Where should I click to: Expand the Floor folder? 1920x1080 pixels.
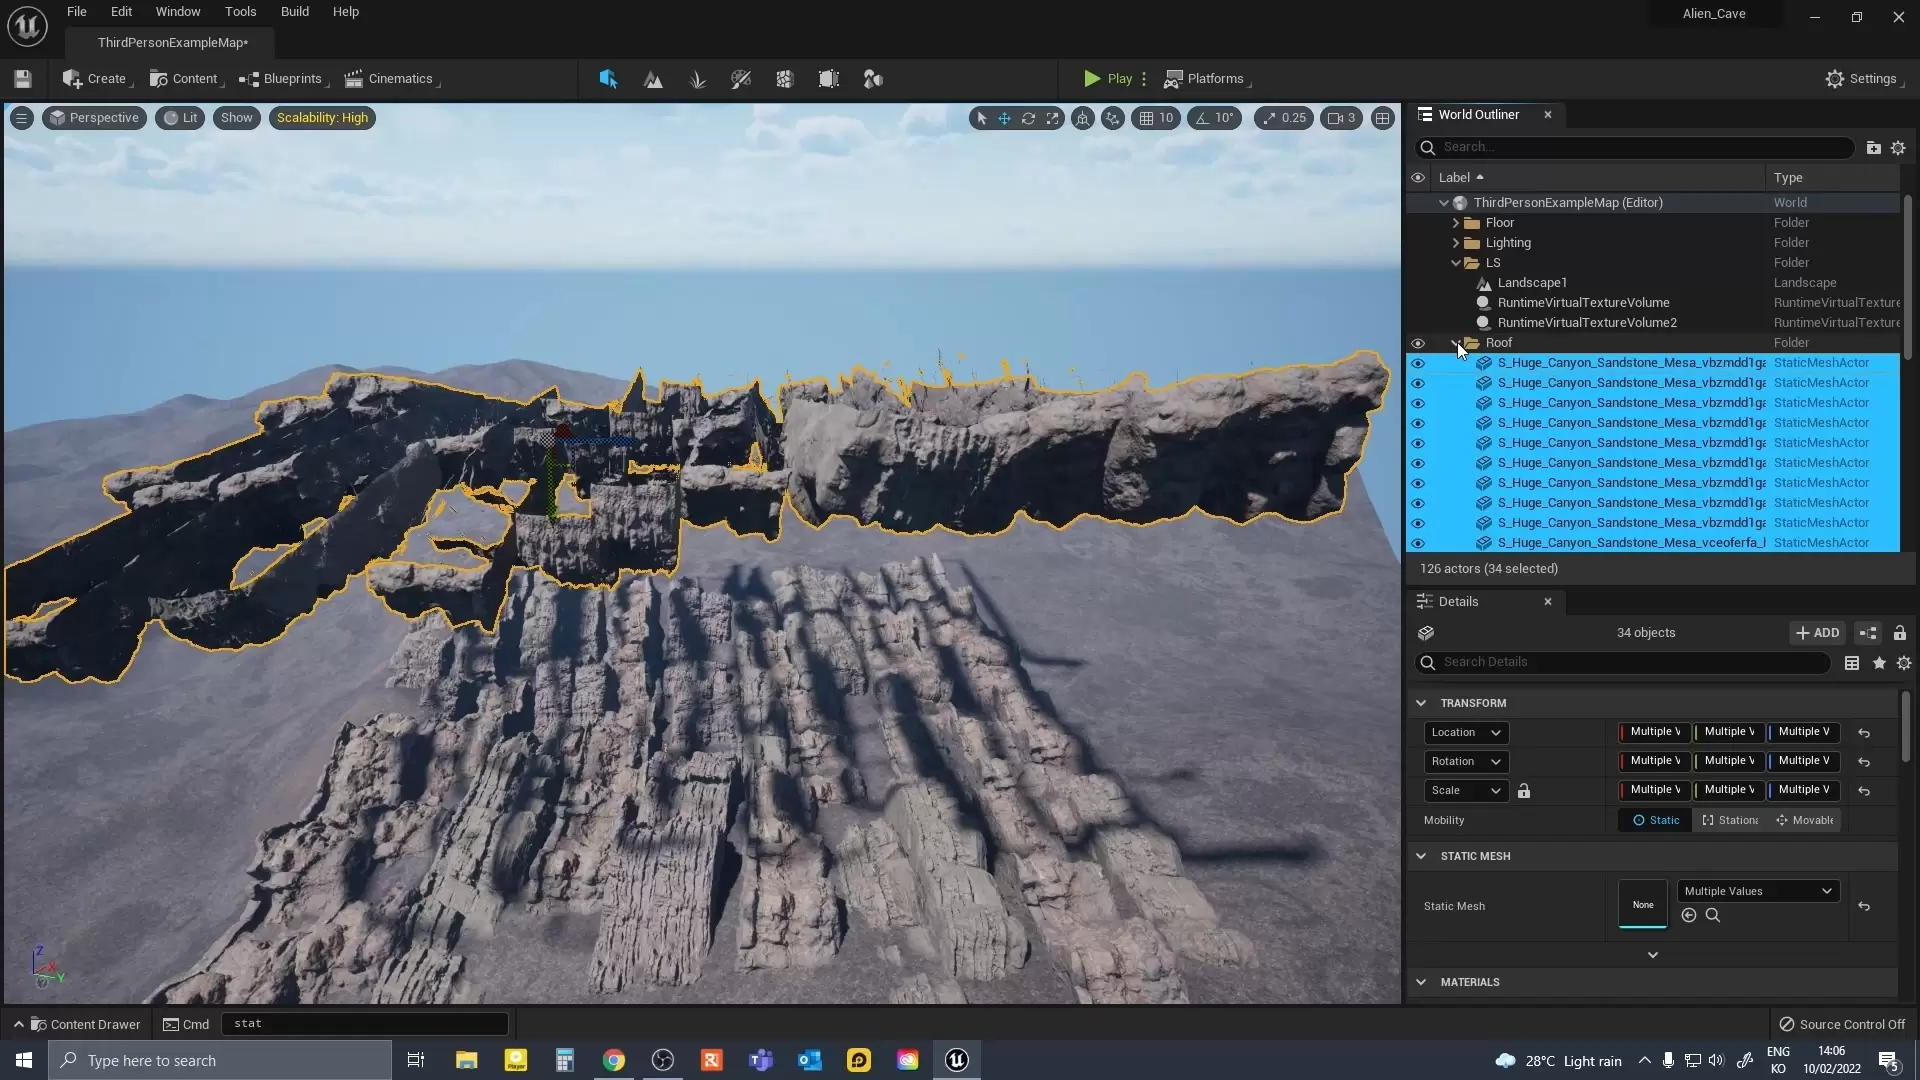(1456, 223)
